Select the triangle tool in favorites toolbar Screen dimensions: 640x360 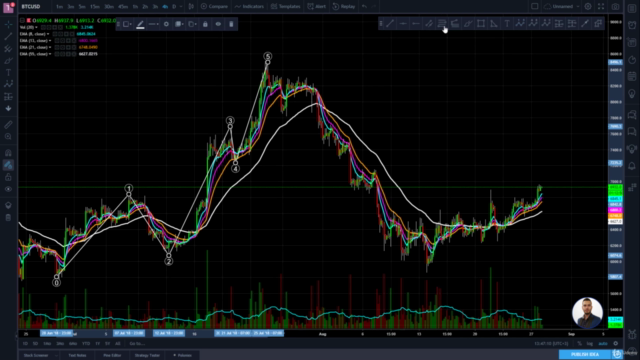point(494,24)
